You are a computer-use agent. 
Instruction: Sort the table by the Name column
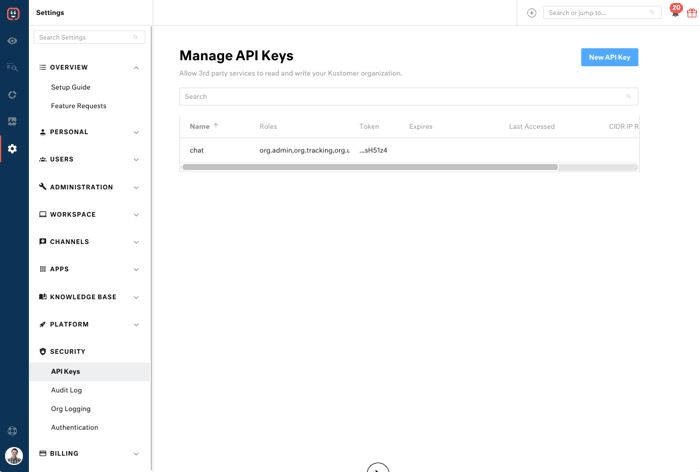[x=200, y=126]
